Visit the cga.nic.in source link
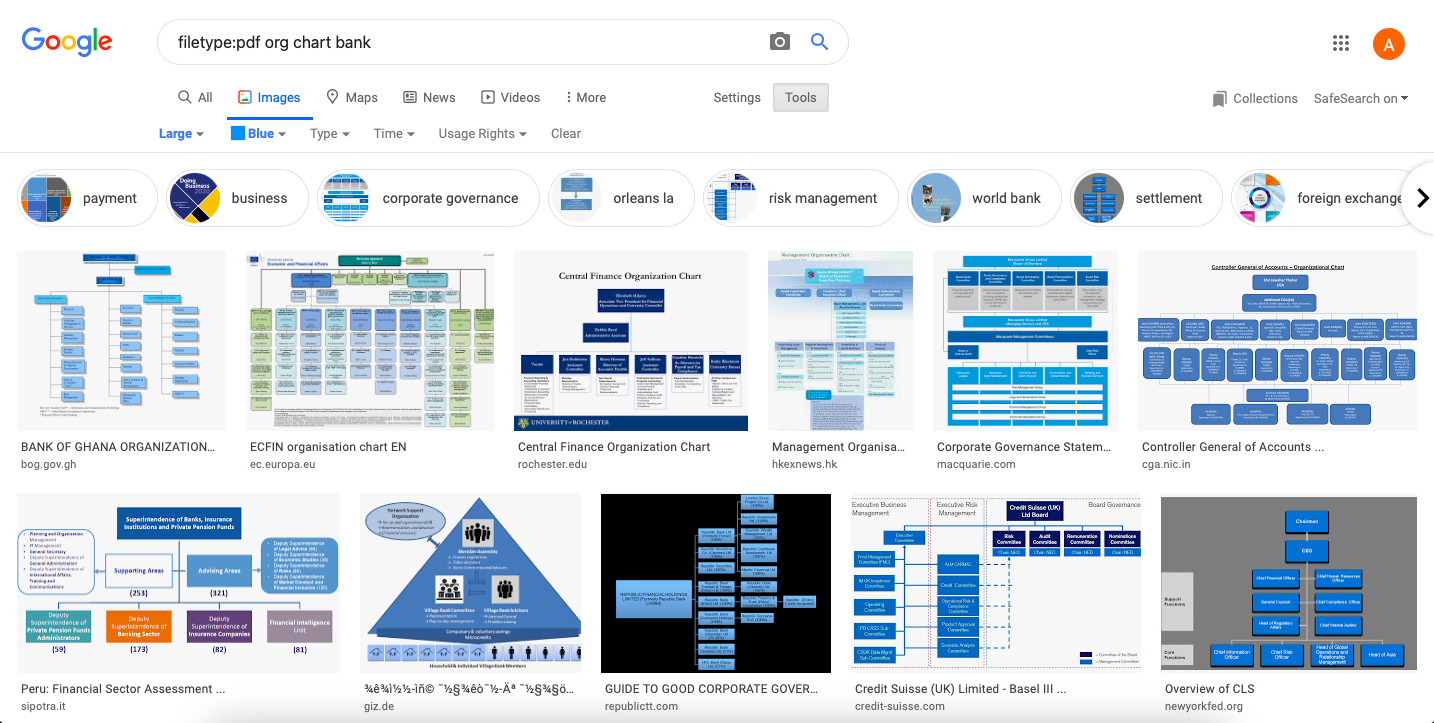The height and width of the screenshot is (723, 1434). 1168,464
